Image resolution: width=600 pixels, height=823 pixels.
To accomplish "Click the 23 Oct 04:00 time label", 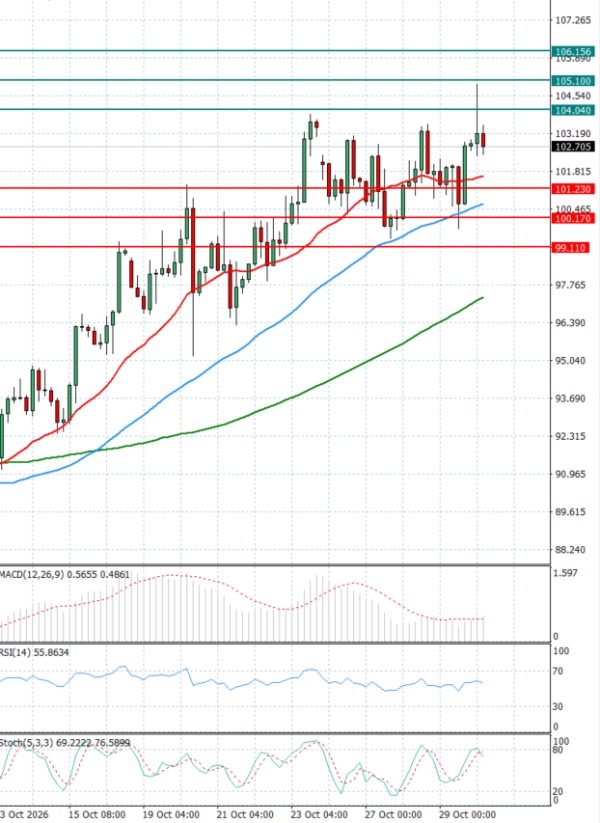I will pos(319,815).
